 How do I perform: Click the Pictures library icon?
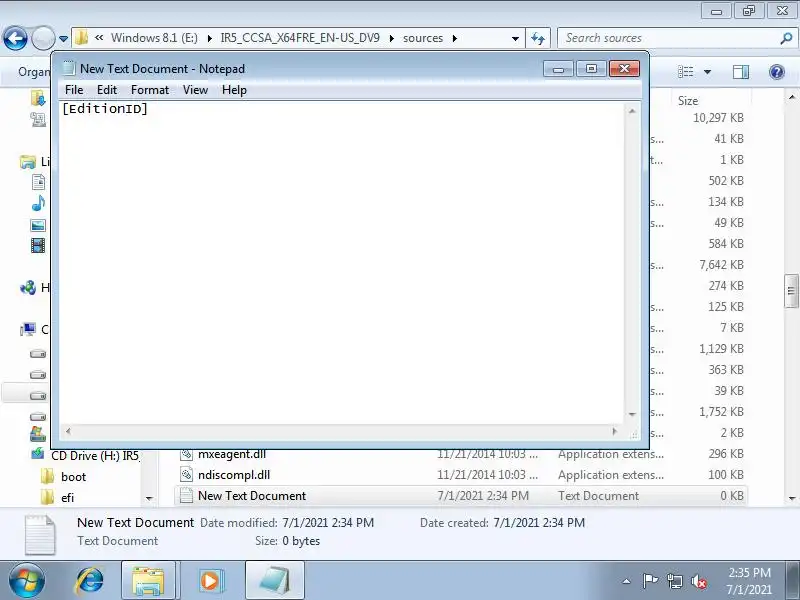[x=38, y=225]
